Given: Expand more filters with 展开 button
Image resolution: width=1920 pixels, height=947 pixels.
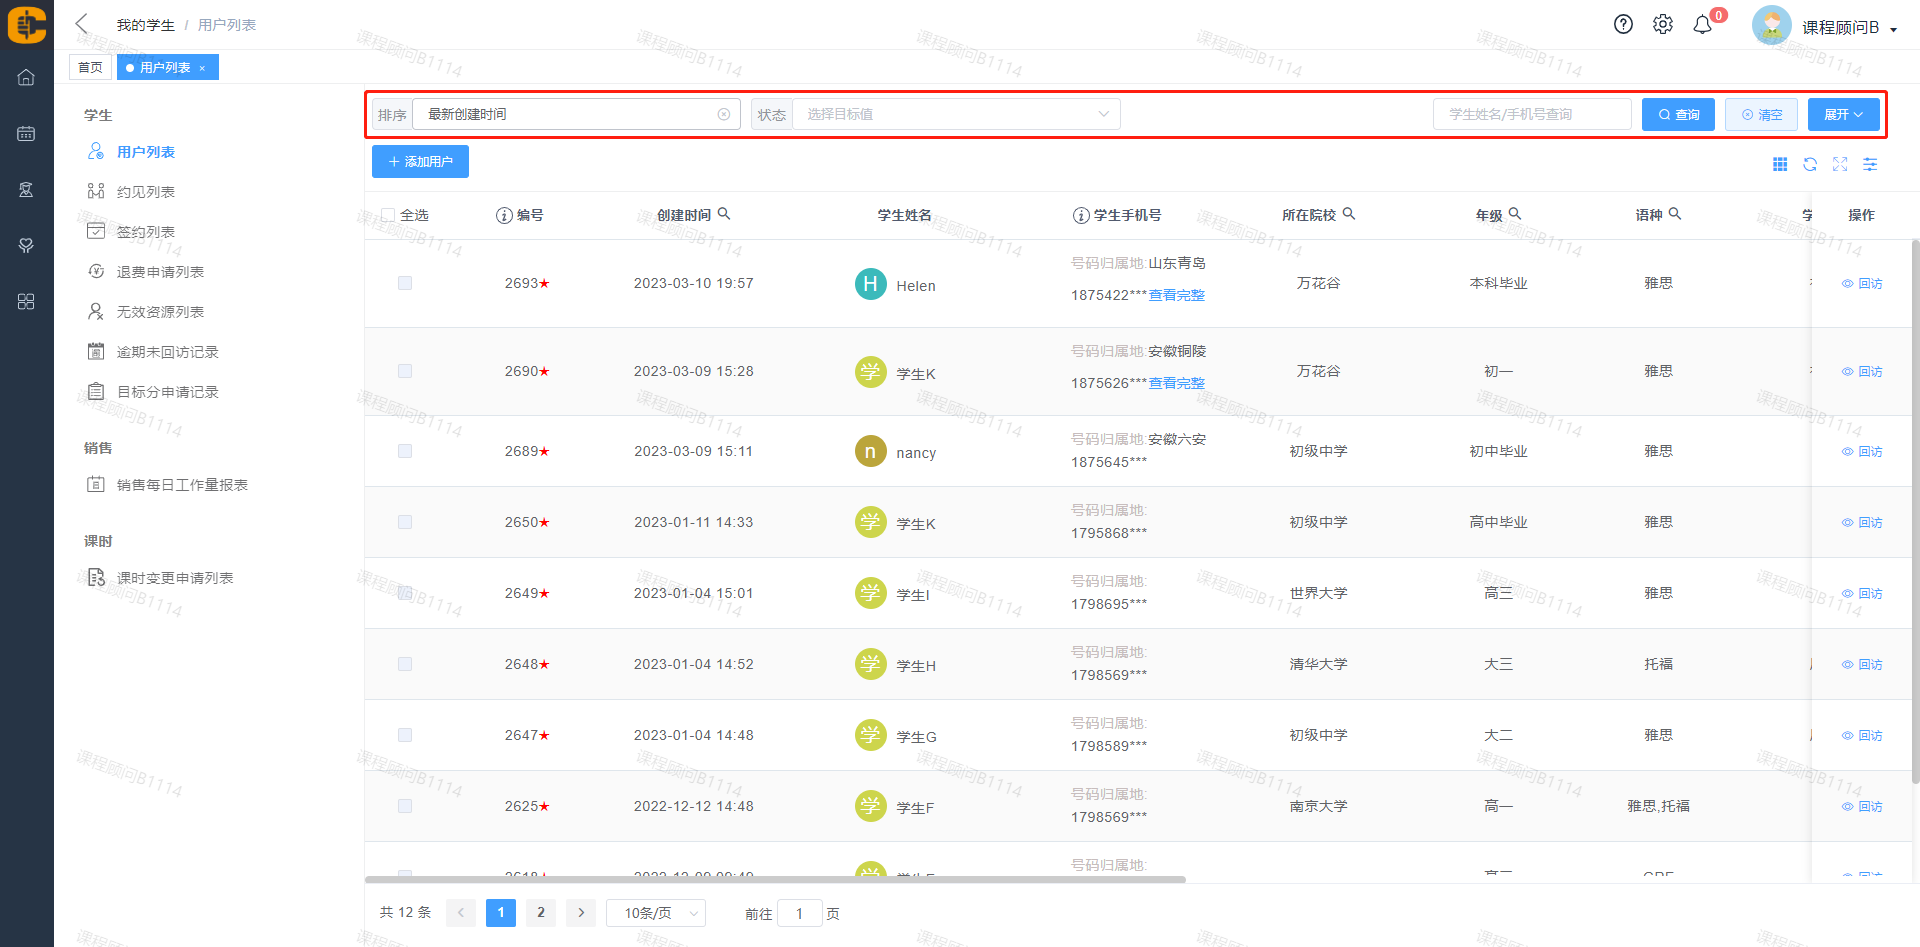Looking at the screenshot, I should [x=1843, y=115].
